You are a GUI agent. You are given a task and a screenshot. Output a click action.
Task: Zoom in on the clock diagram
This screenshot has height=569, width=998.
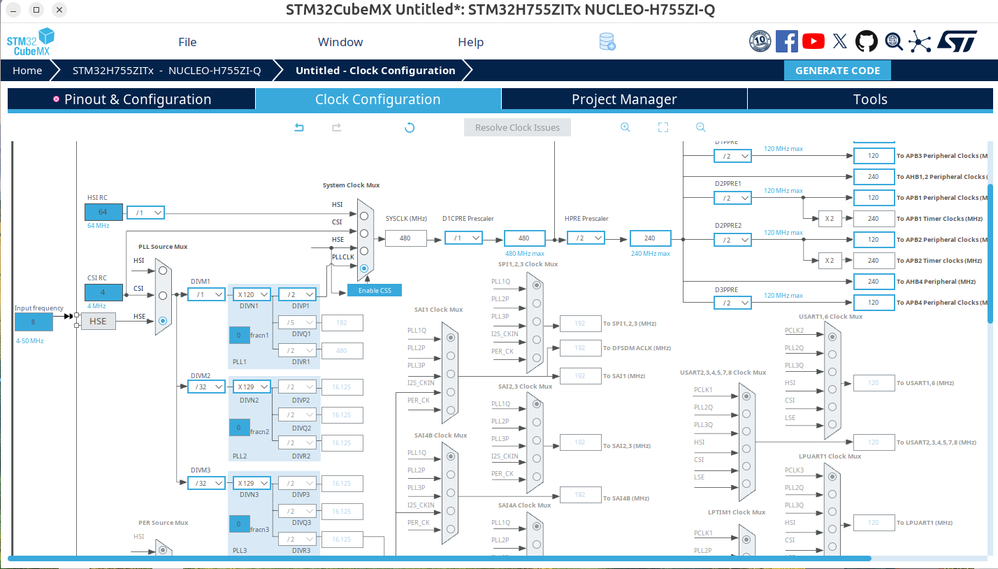626,127
